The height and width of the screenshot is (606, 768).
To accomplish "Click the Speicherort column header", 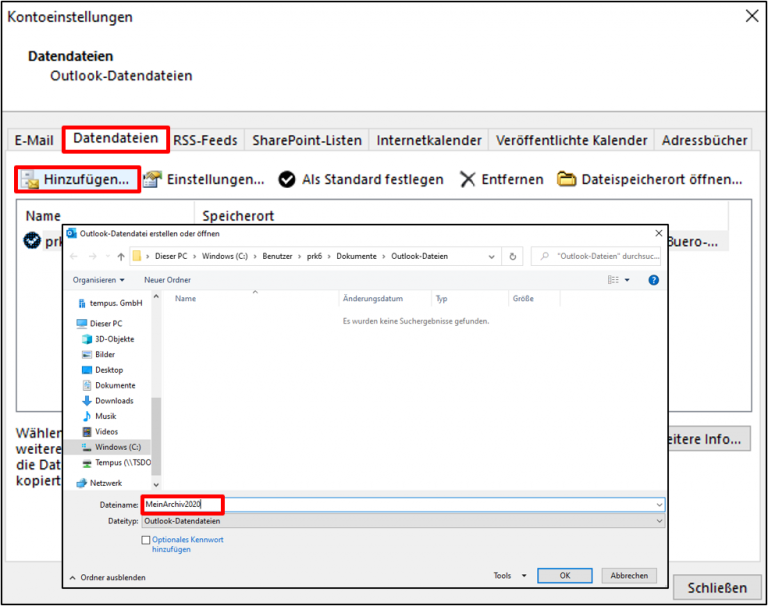I will pyautogui.click(x=238, y=216).
